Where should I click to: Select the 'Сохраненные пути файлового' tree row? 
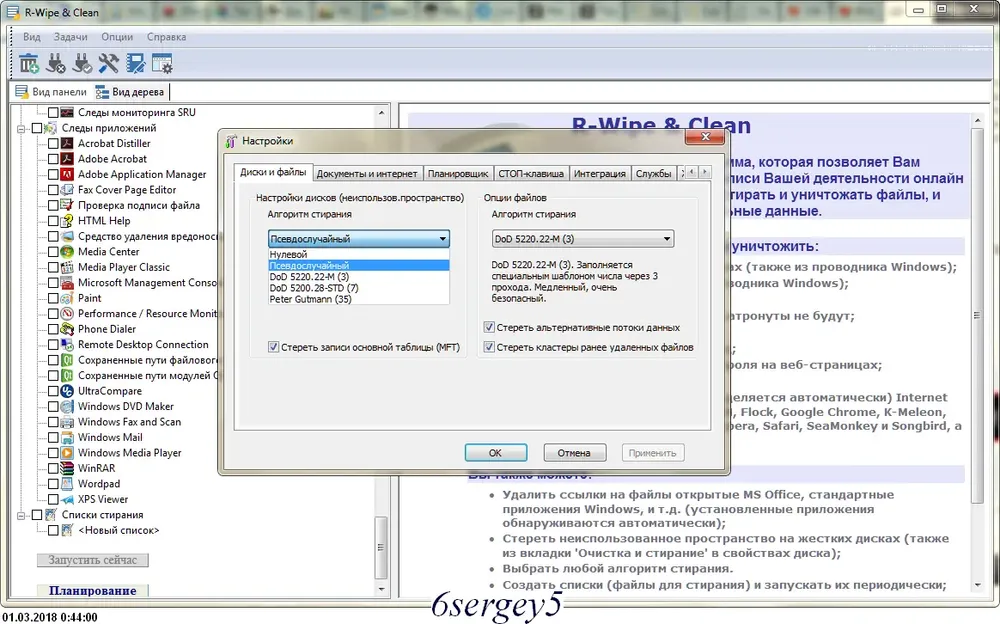click(x=147, y=360)
